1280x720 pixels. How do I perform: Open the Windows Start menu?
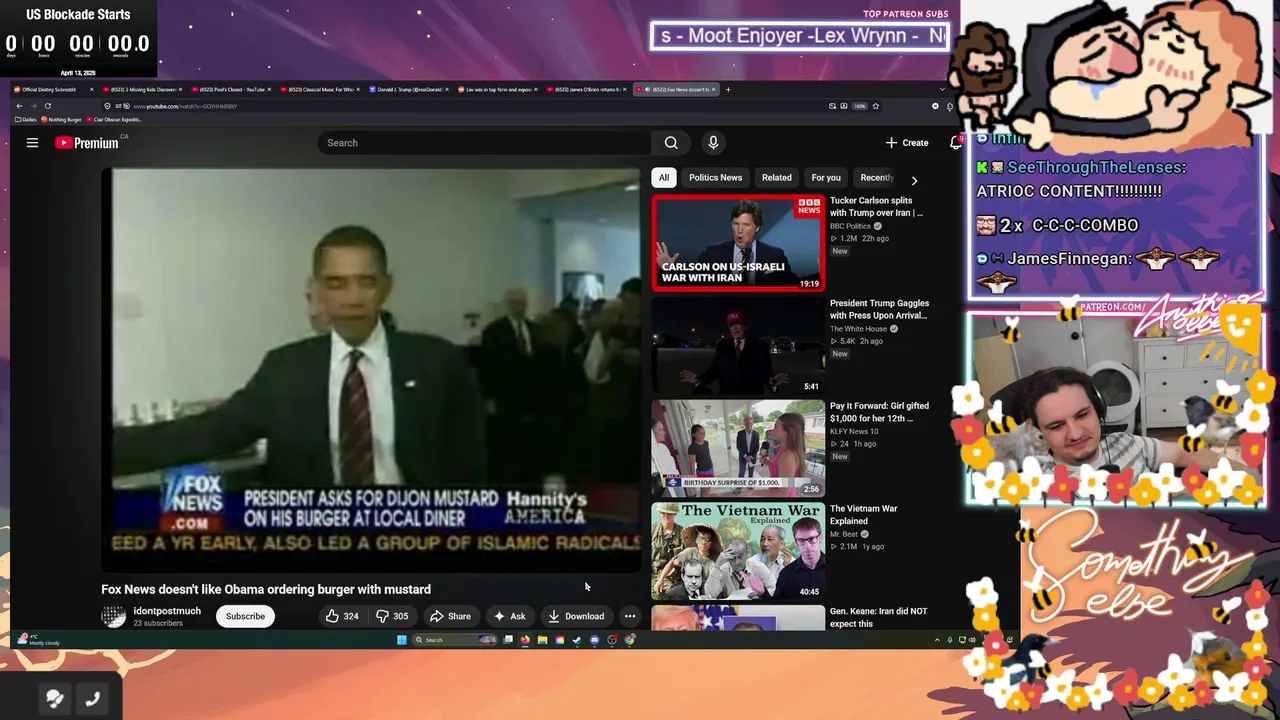click(402, 640)
